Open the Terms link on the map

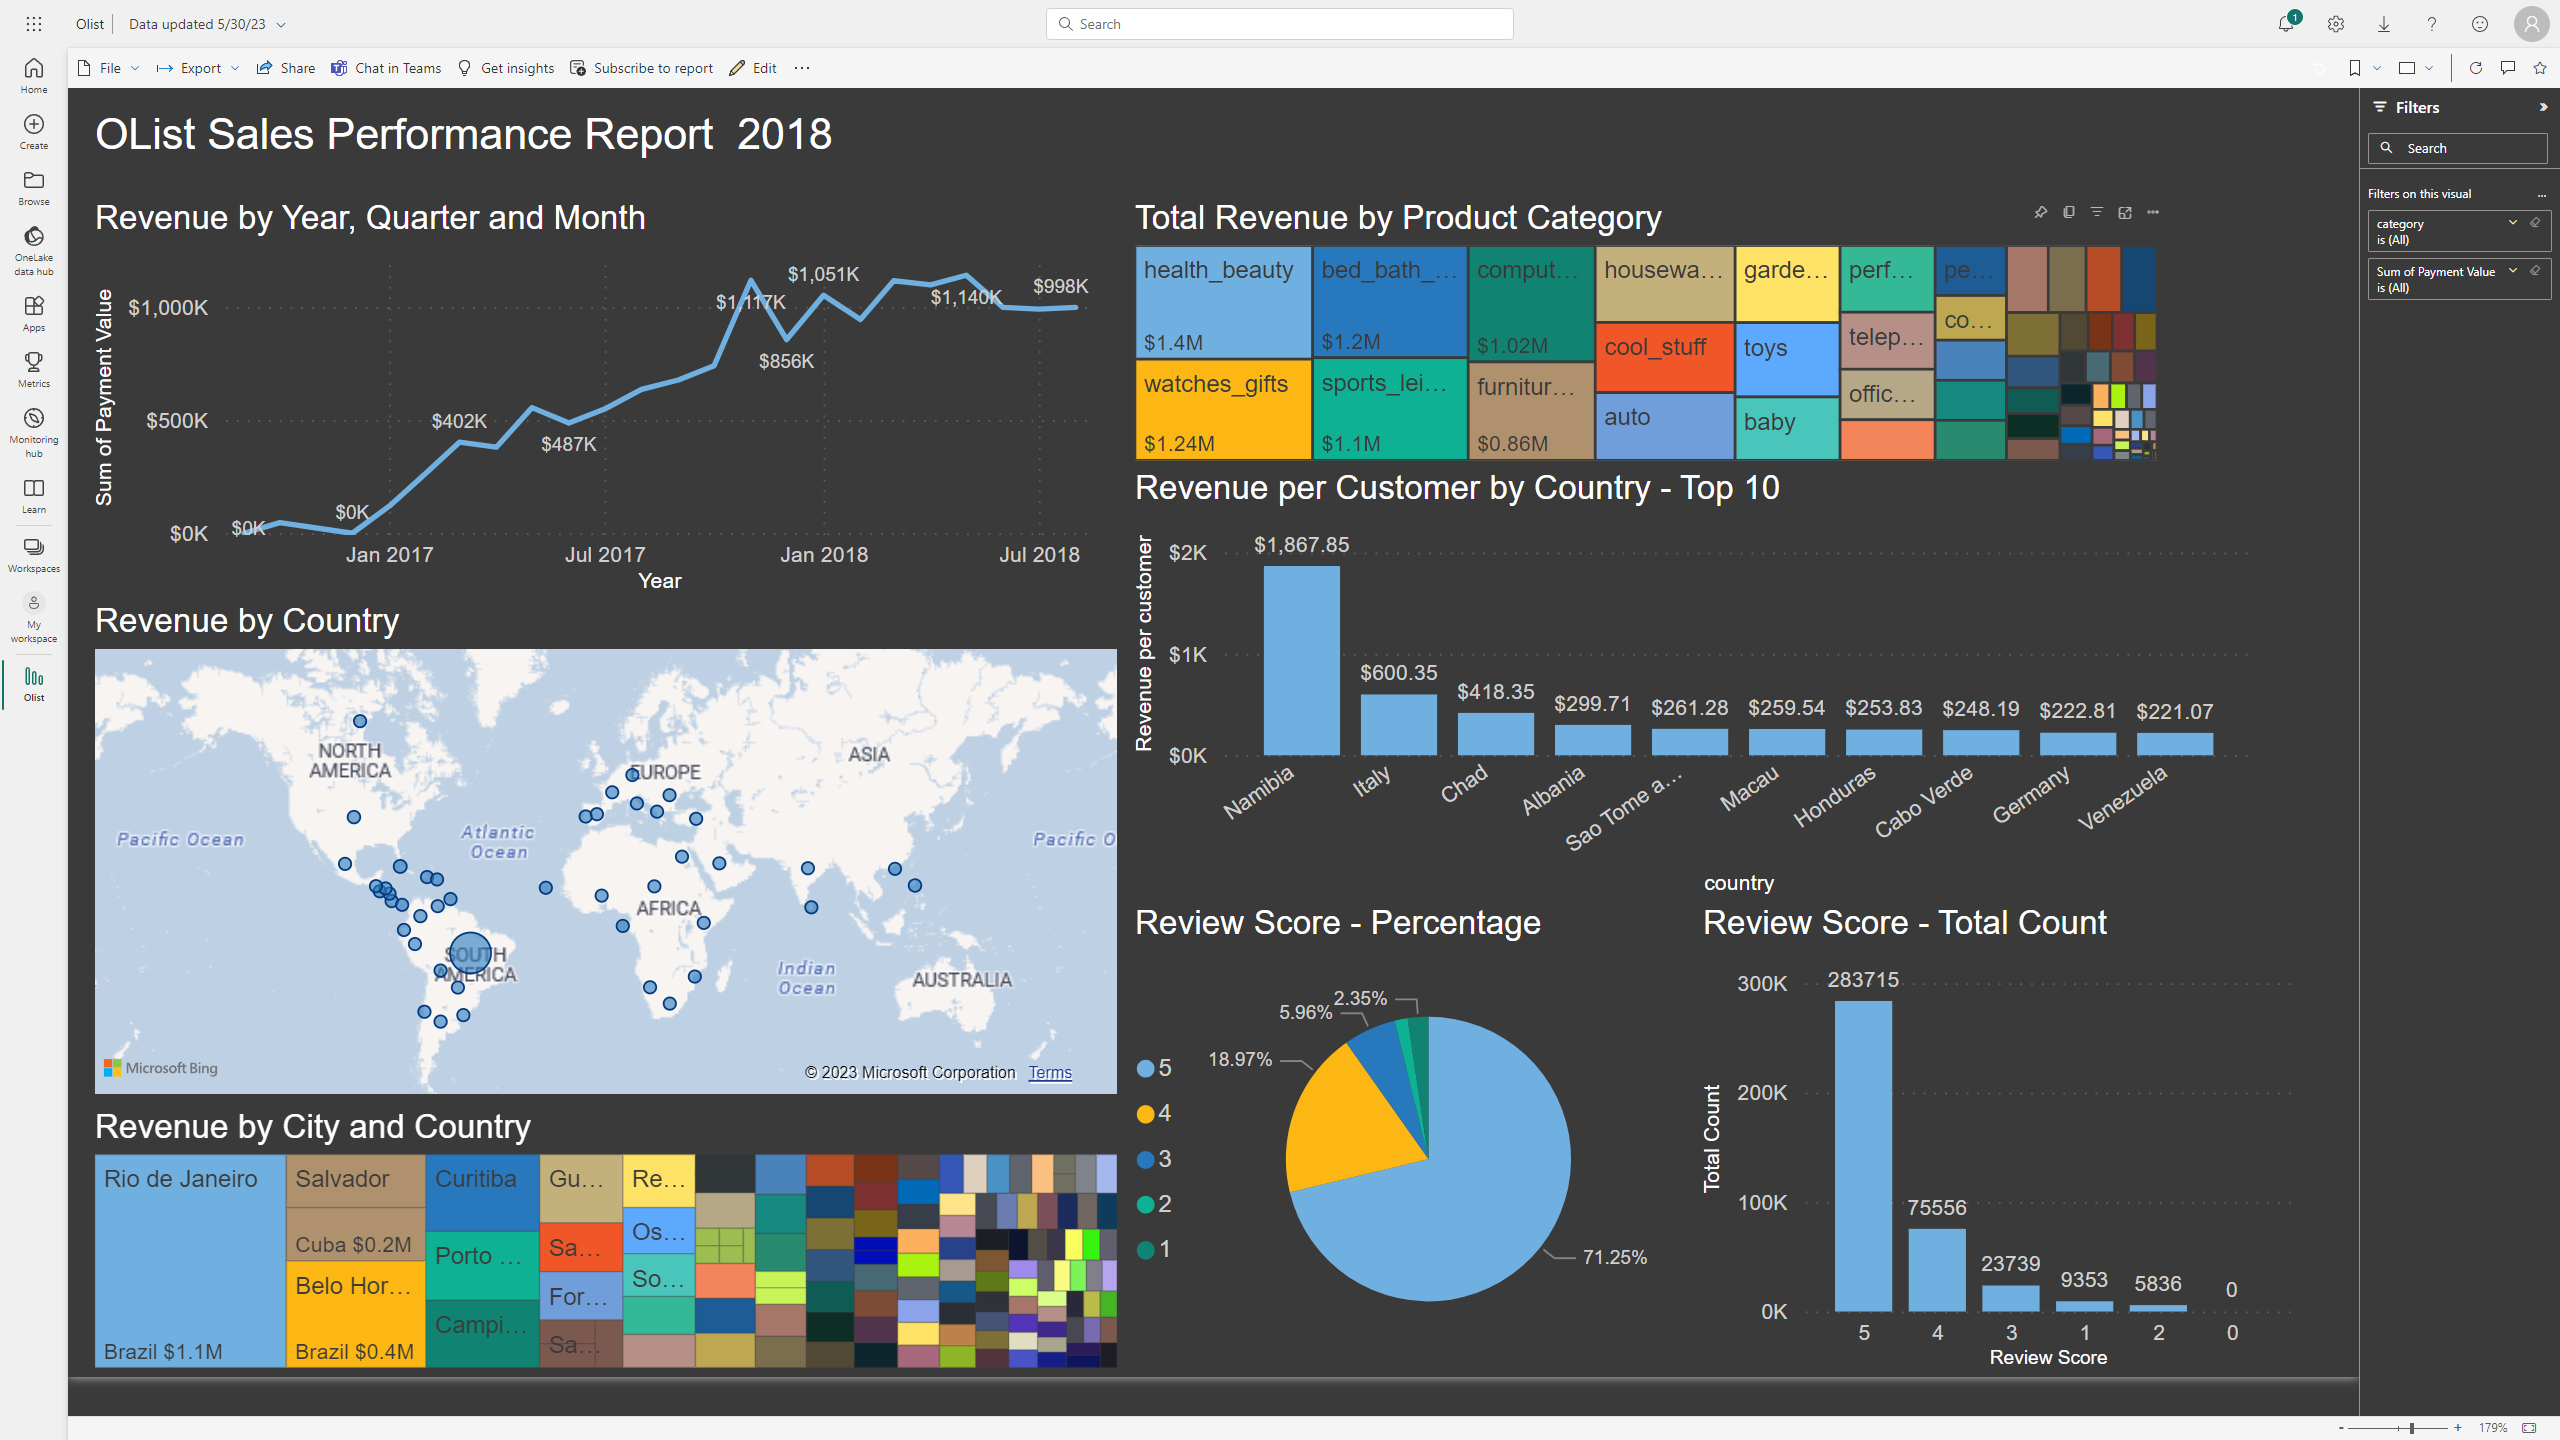(x=1050, y=1072)
